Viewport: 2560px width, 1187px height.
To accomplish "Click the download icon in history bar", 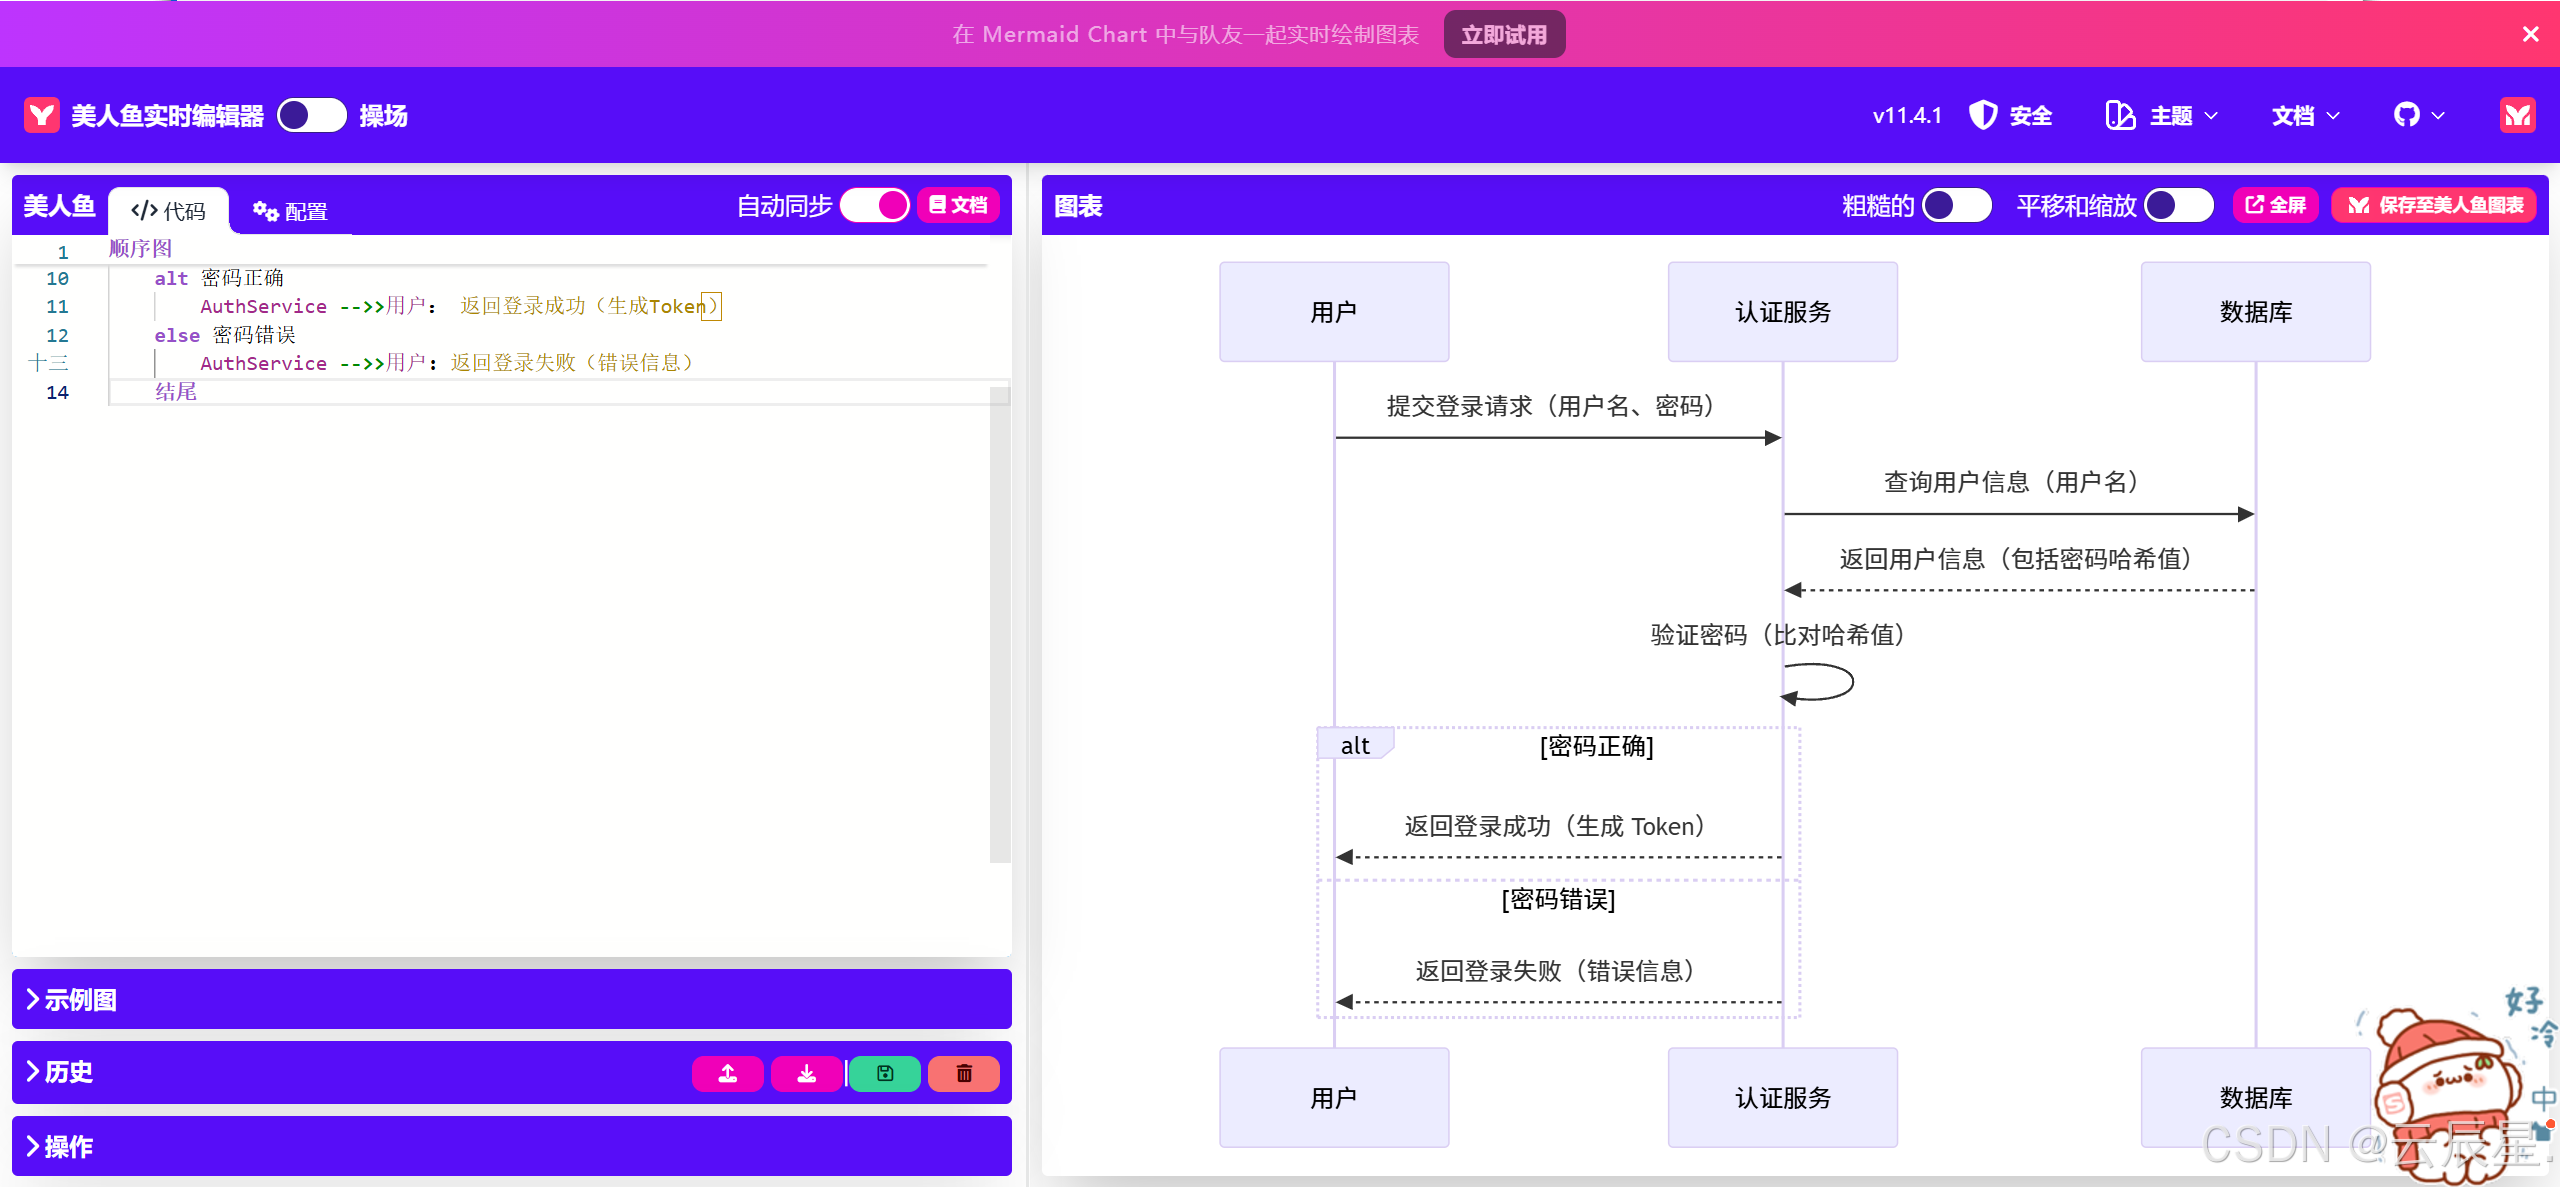I will tap(806, 1073).
